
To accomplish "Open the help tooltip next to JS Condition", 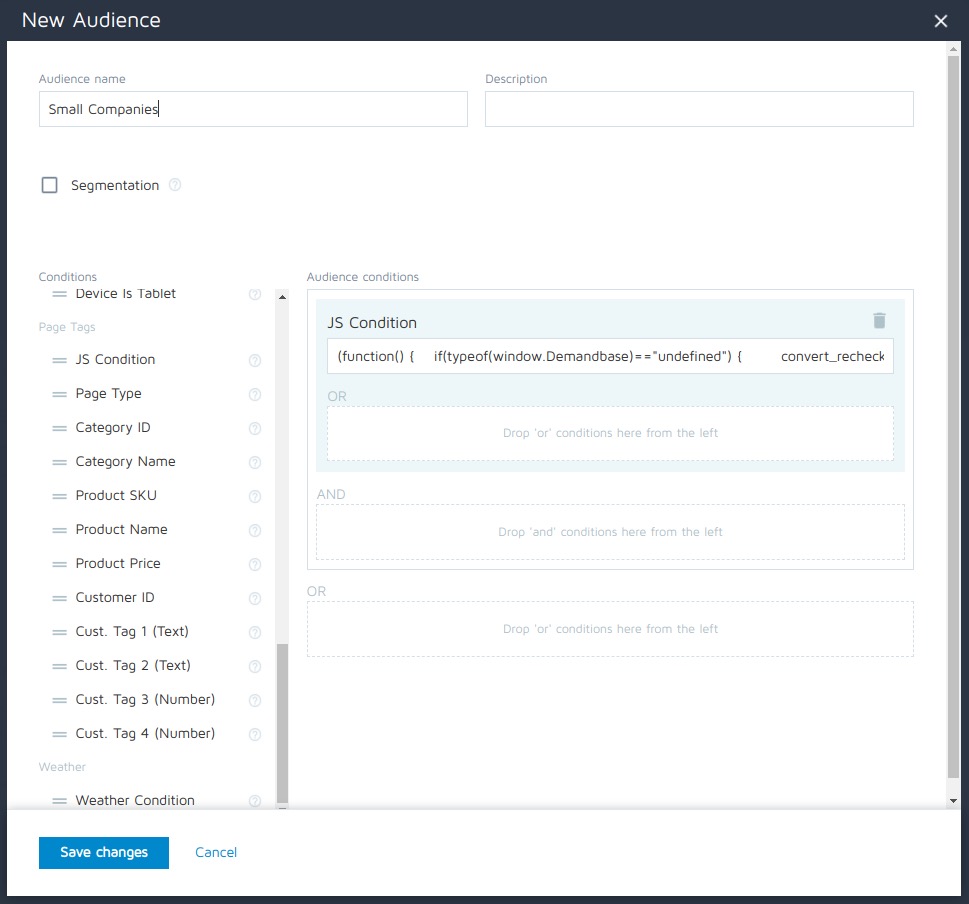I will [255, 359].
